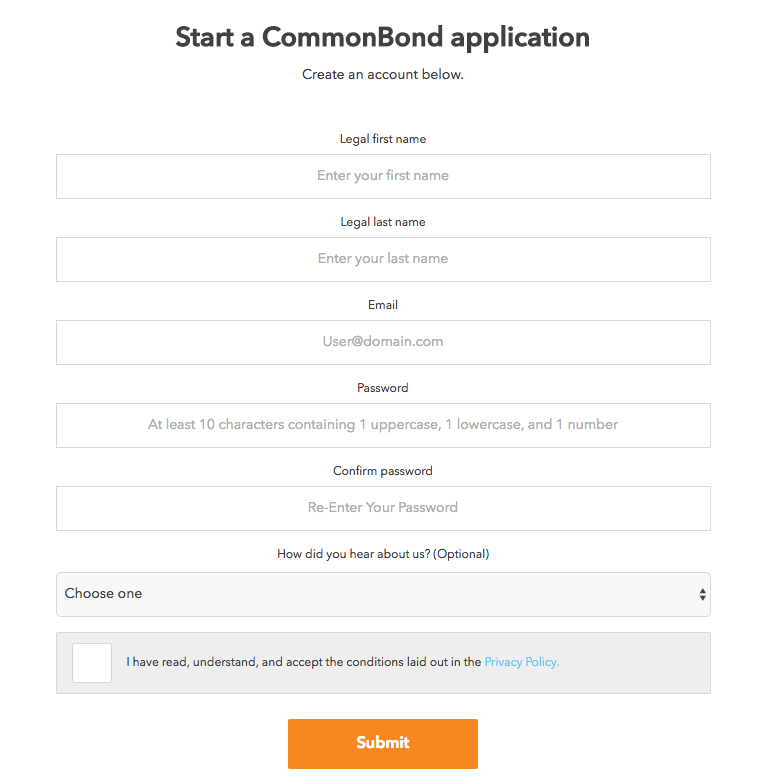Click the 'How did you hear about us? (Optional)' label
The width and height of the screenshot is (778, 783).
(x=383, y=554)
